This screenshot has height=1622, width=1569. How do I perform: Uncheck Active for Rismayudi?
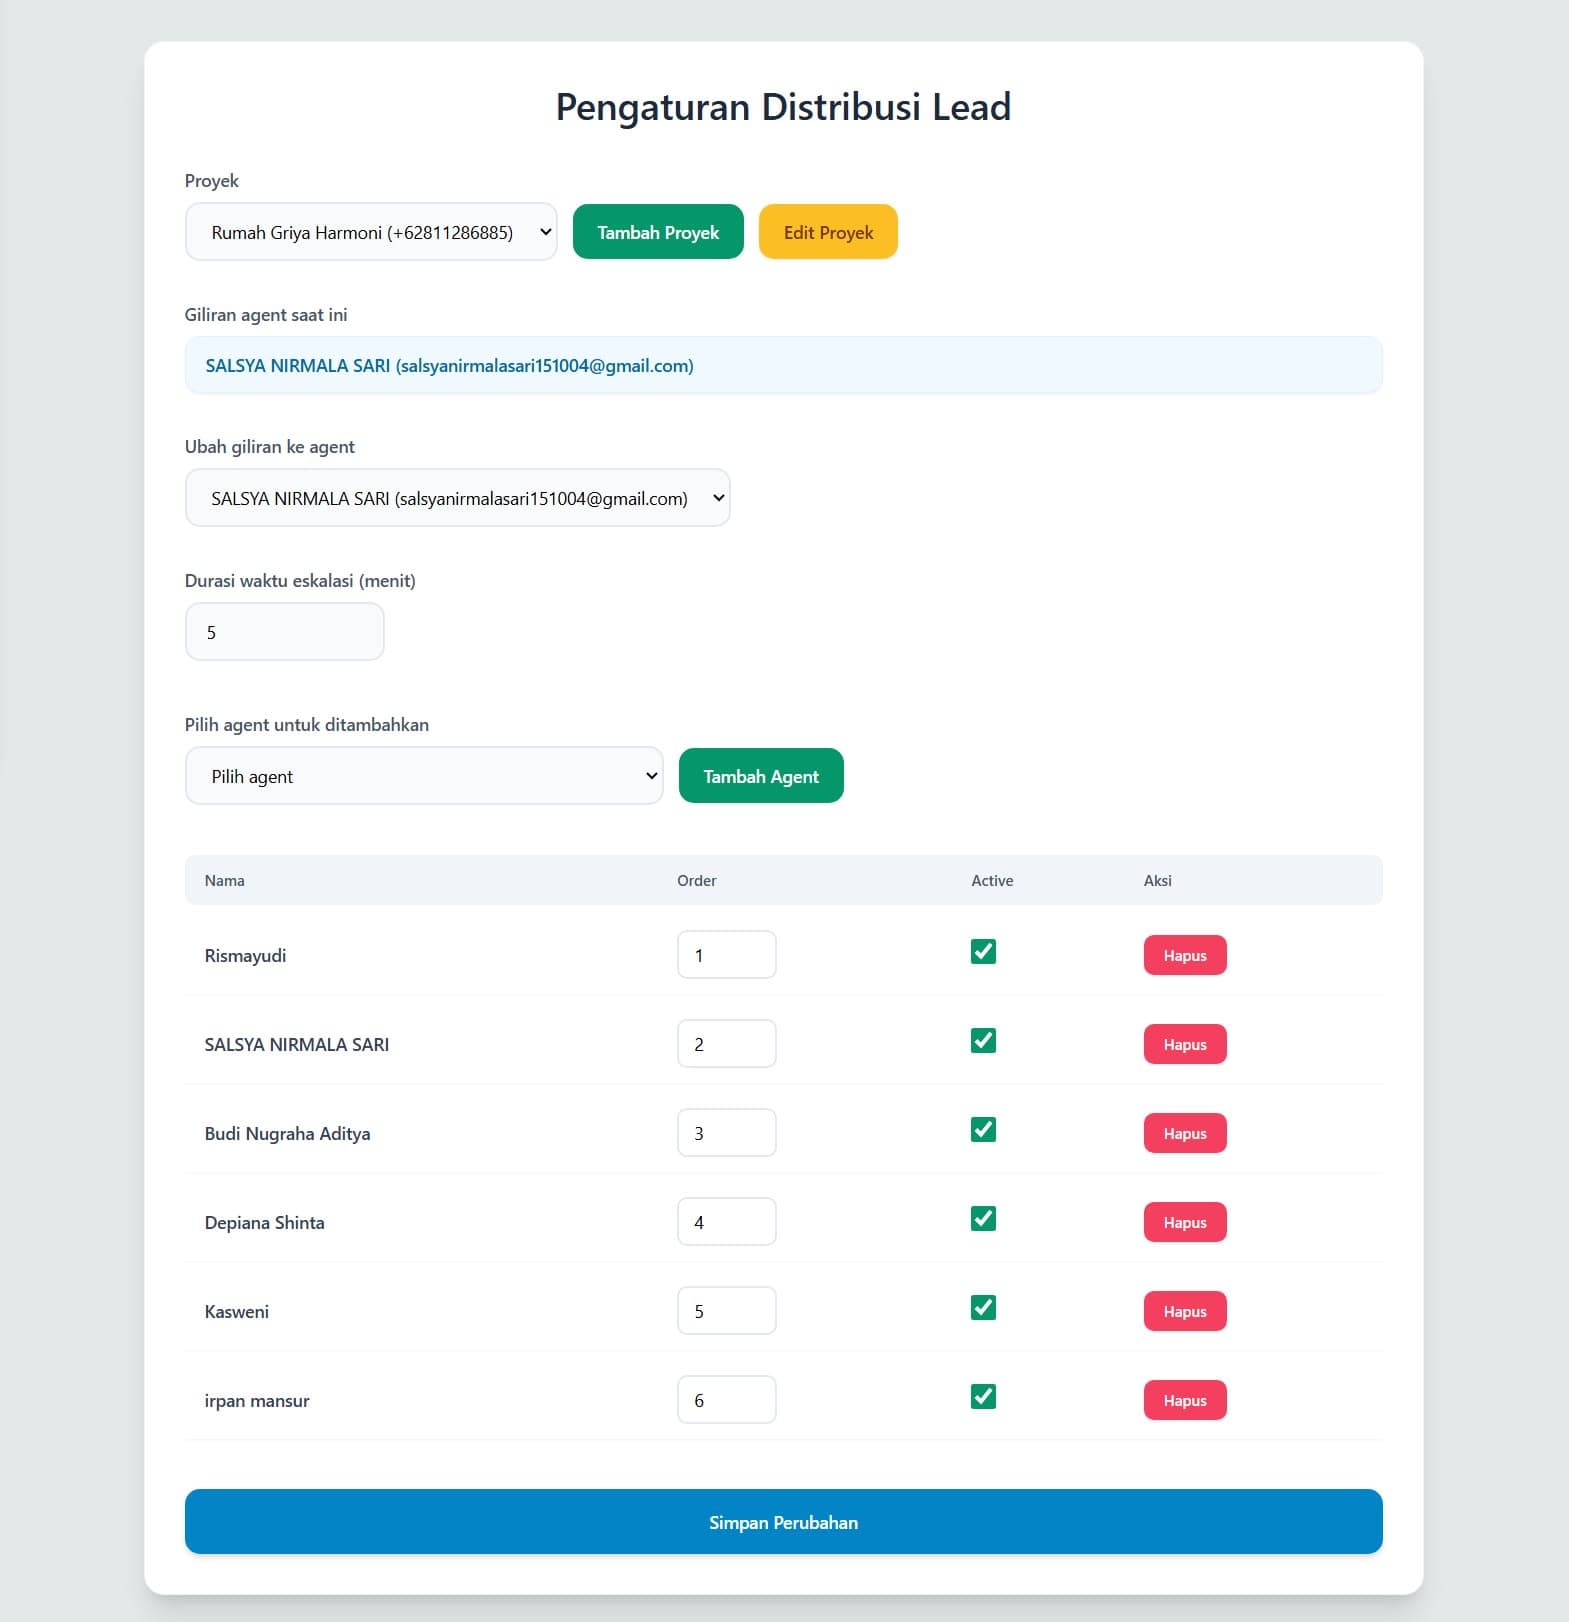point(983,952)
